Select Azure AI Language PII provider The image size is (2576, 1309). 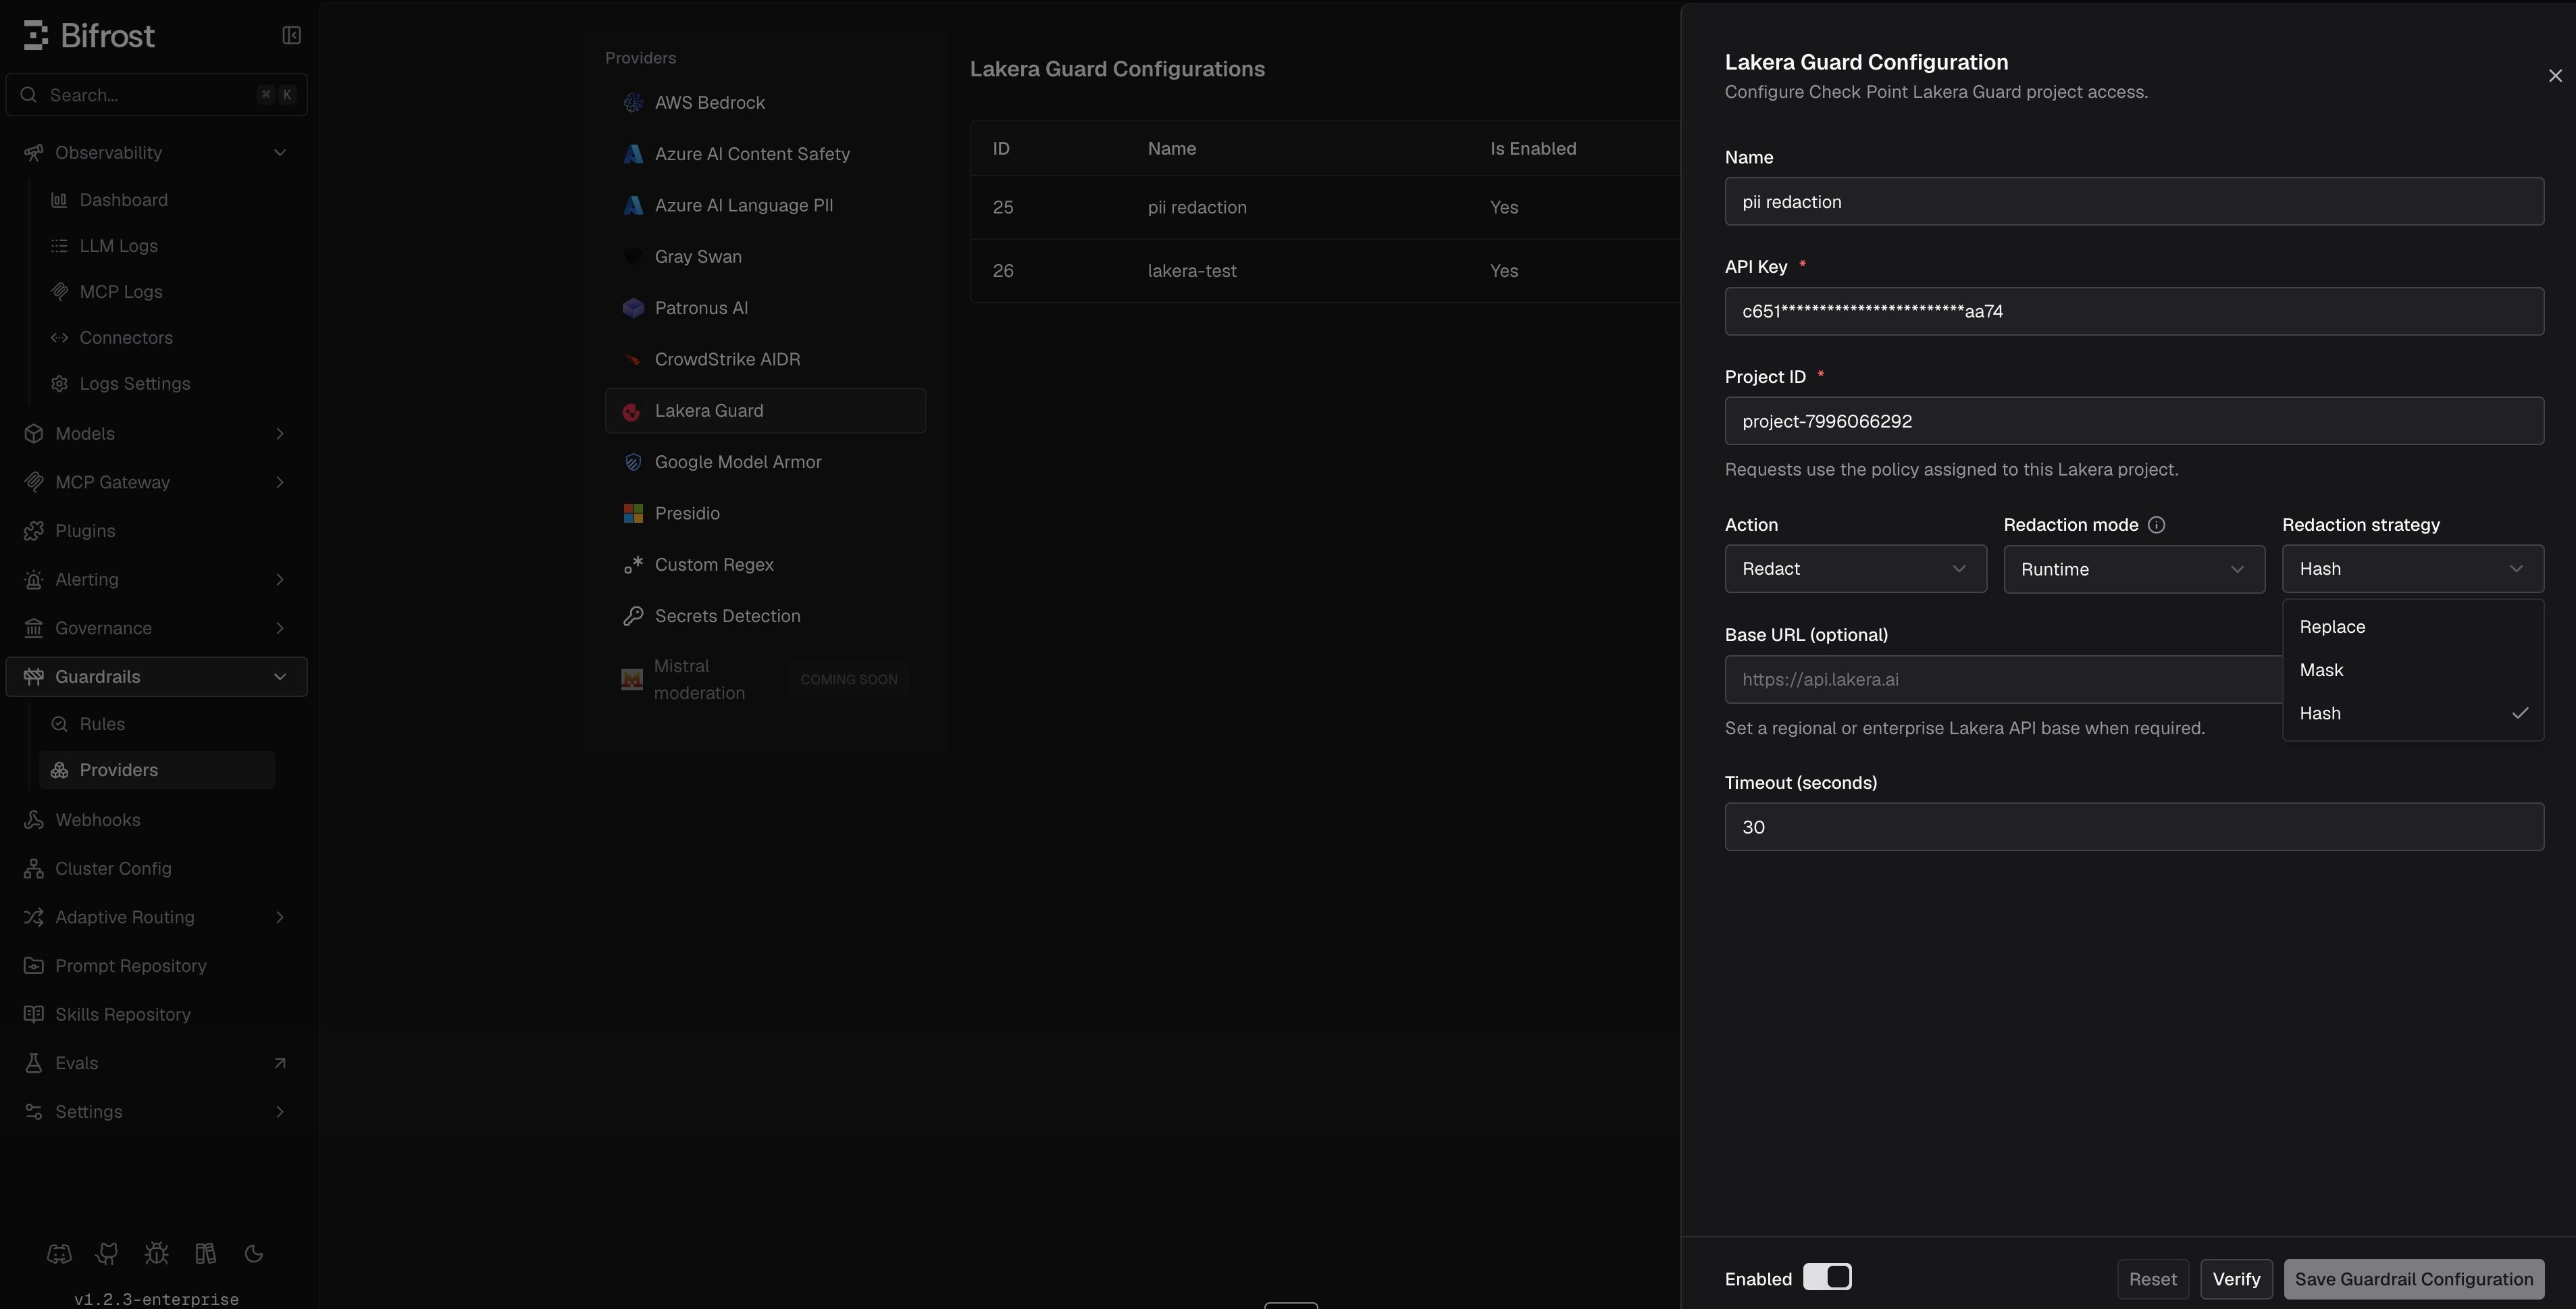coord(765,205)
